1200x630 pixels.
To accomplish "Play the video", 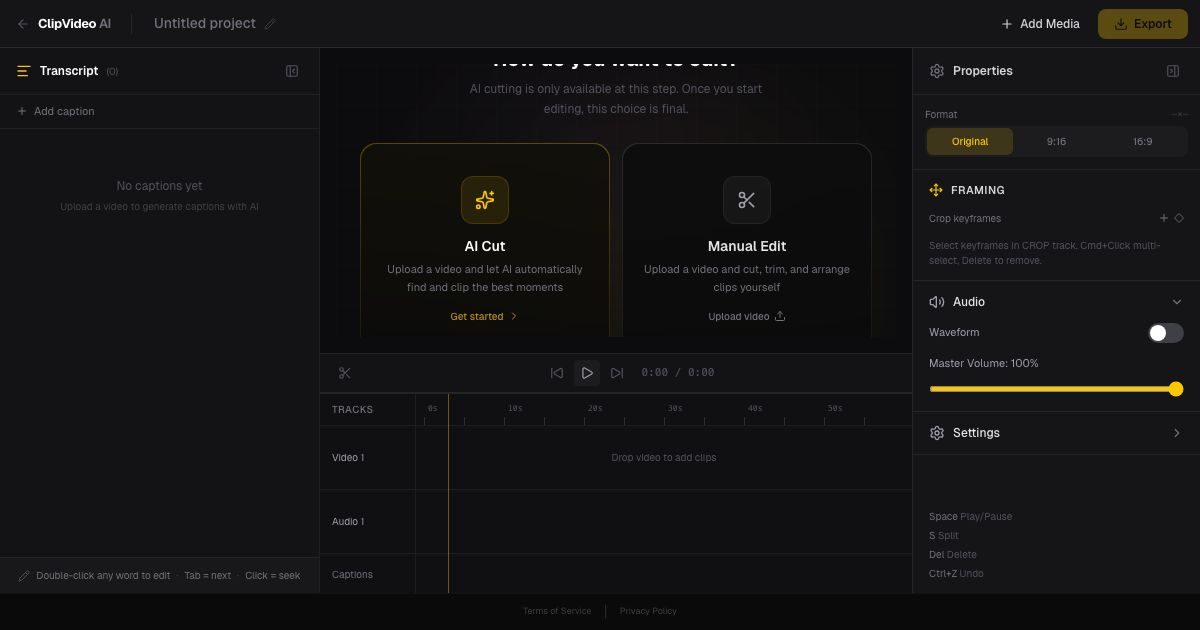I will (x=587, y=373).
